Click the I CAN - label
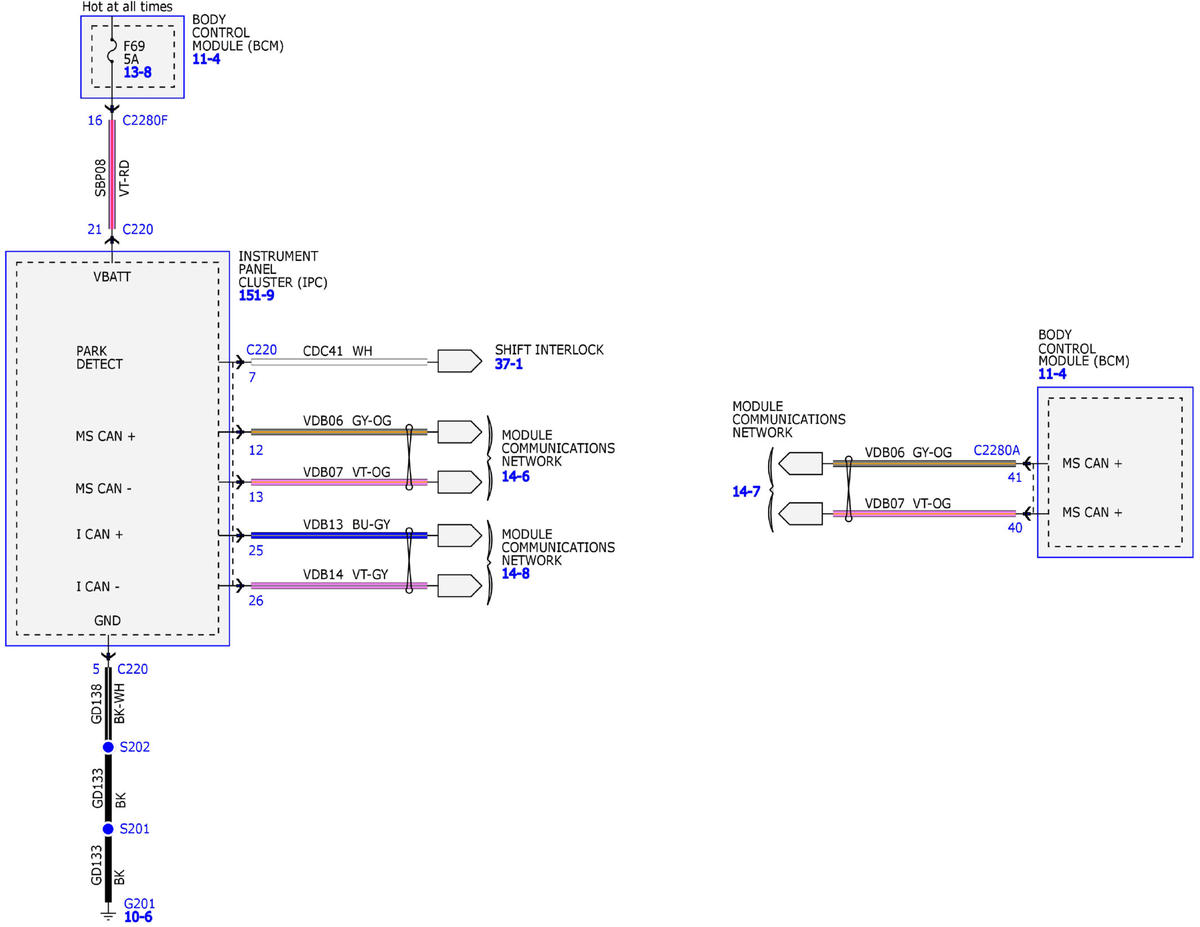This screenshot has width=1200, height=927. pos(98,586)
